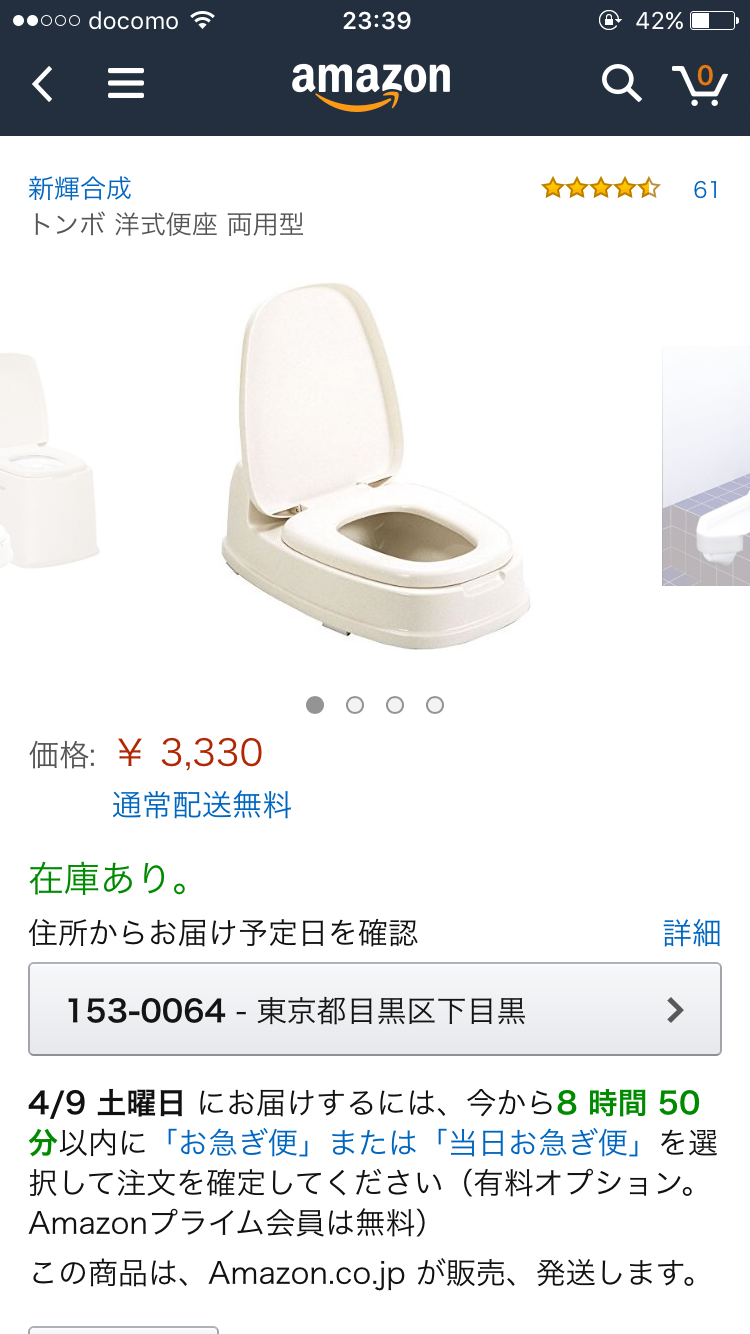Select the fourth image page dot
This screenshot has width=750, height=1334.
[435, 705]
